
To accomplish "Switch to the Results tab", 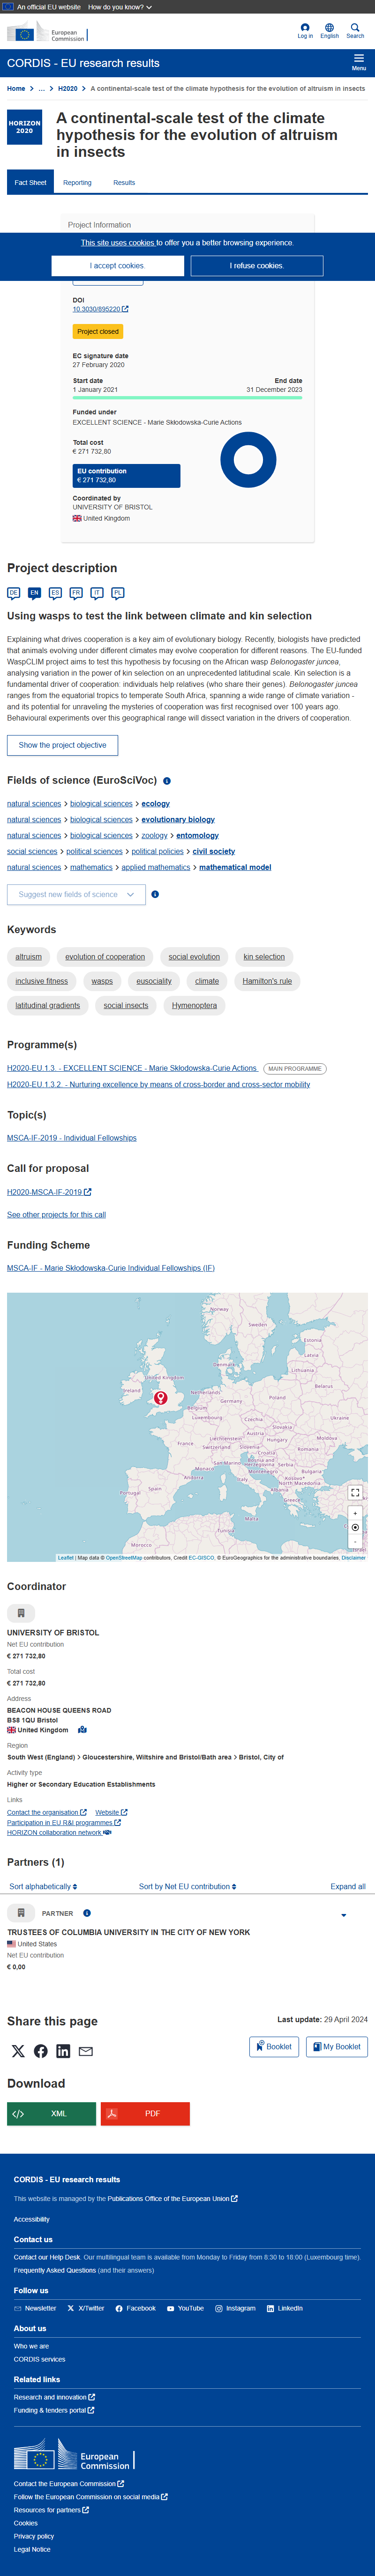I will point(124,183).
